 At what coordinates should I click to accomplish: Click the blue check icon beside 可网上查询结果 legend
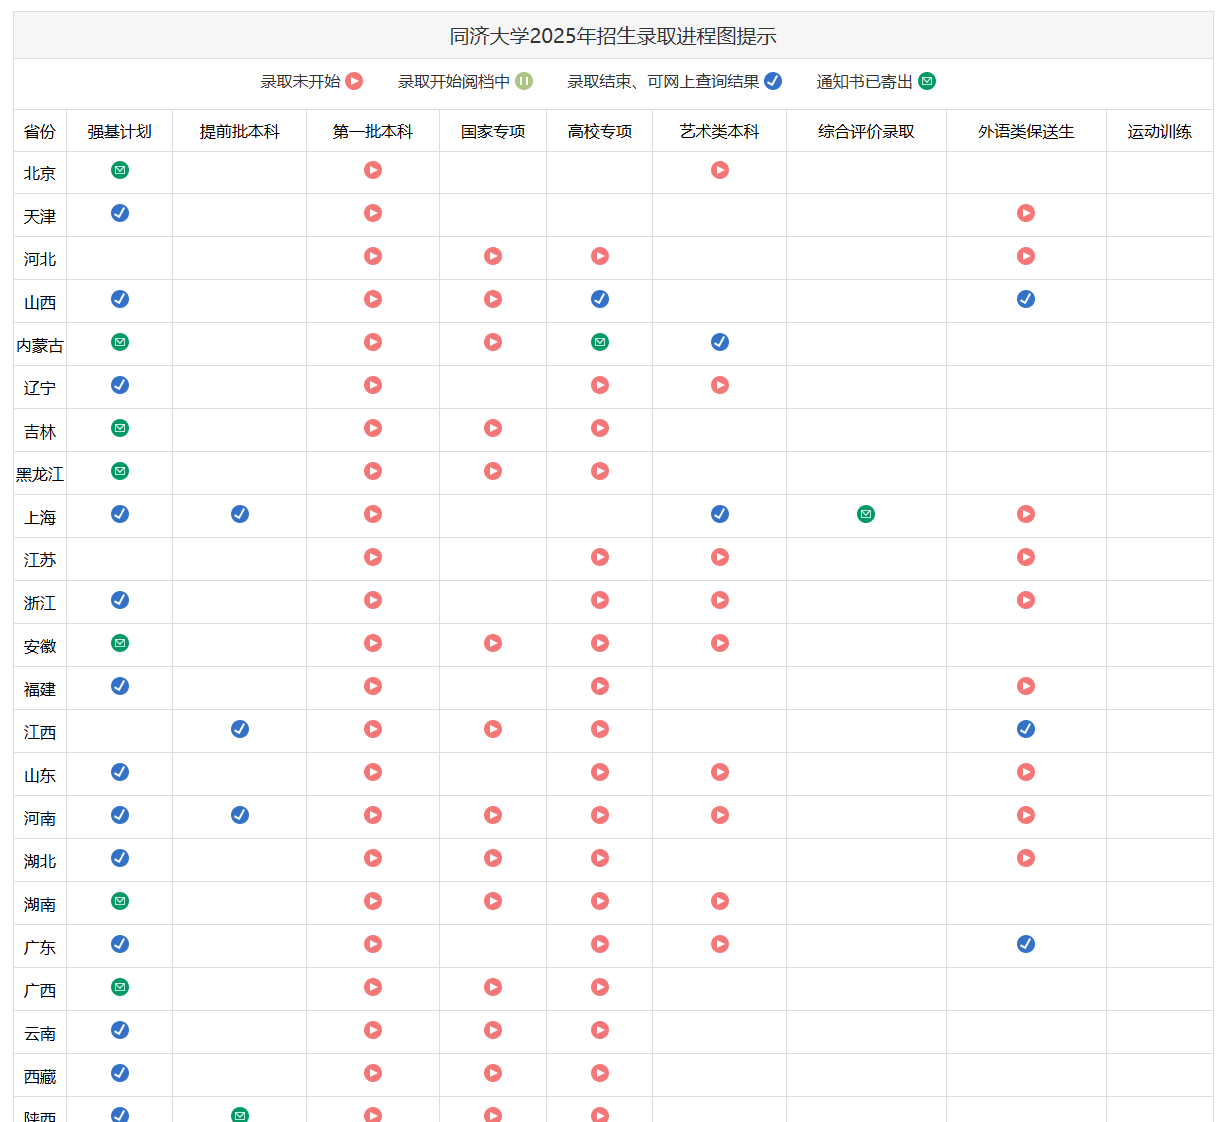pos(773,81)
